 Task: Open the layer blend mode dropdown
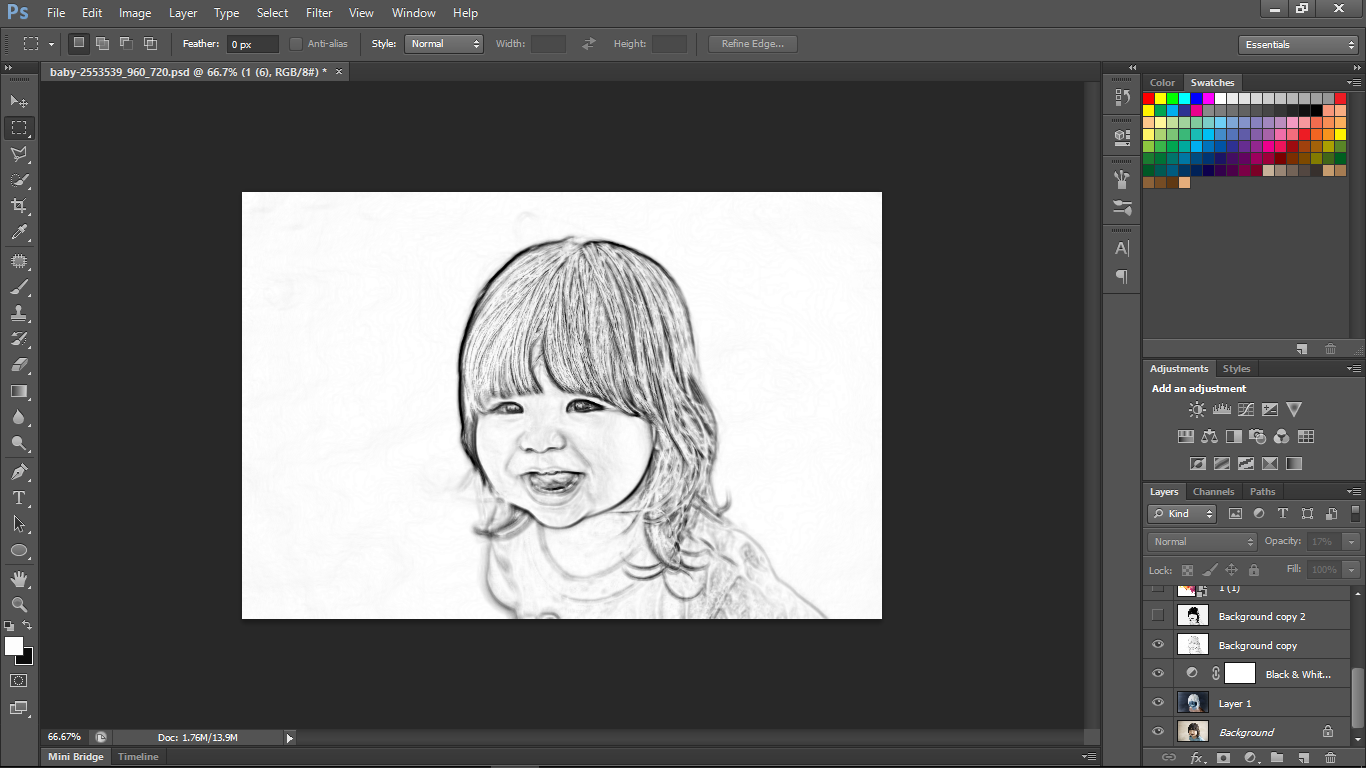point(1202,541)
